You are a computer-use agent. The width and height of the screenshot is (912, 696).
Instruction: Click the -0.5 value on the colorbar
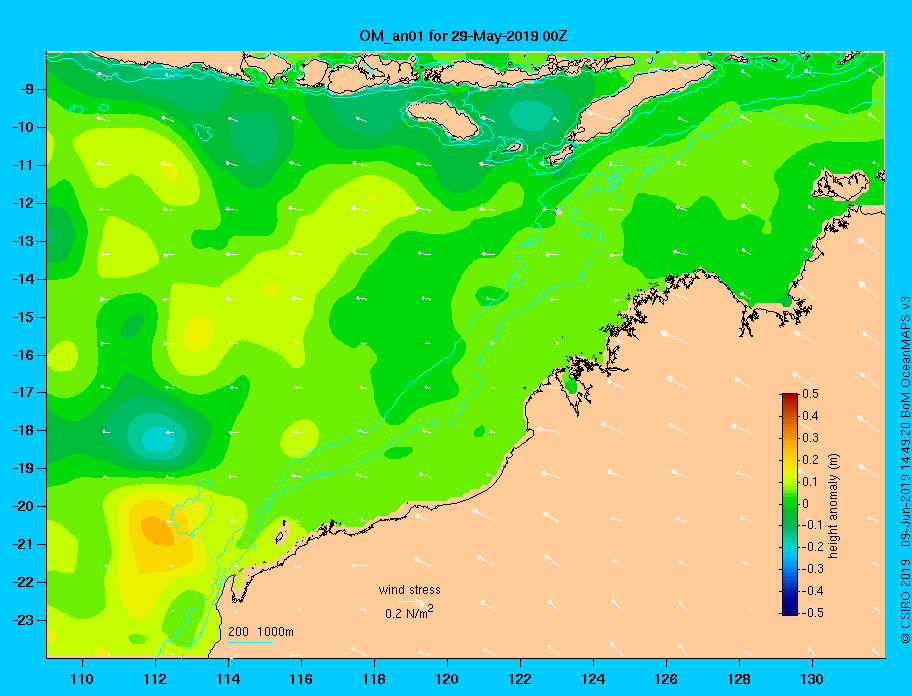tap(812, 613)
